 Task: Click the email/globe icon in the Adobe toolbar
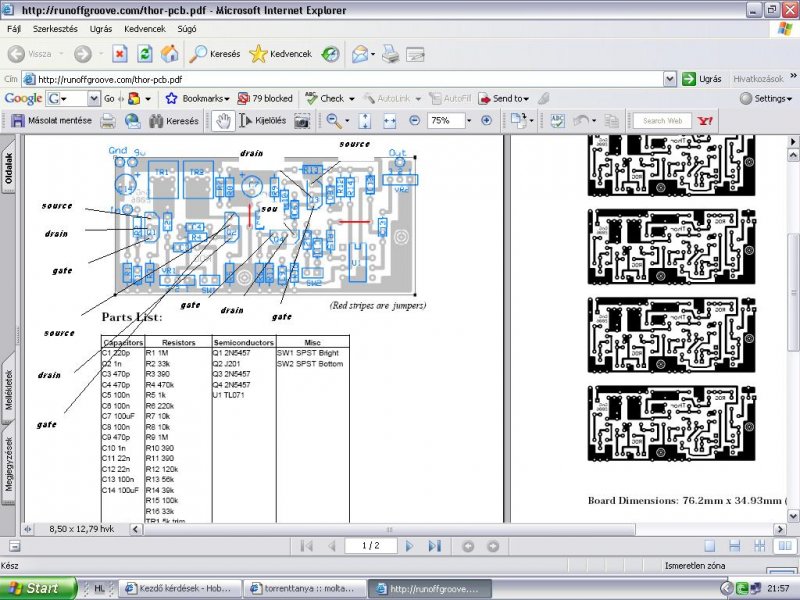tap(133, 121)
